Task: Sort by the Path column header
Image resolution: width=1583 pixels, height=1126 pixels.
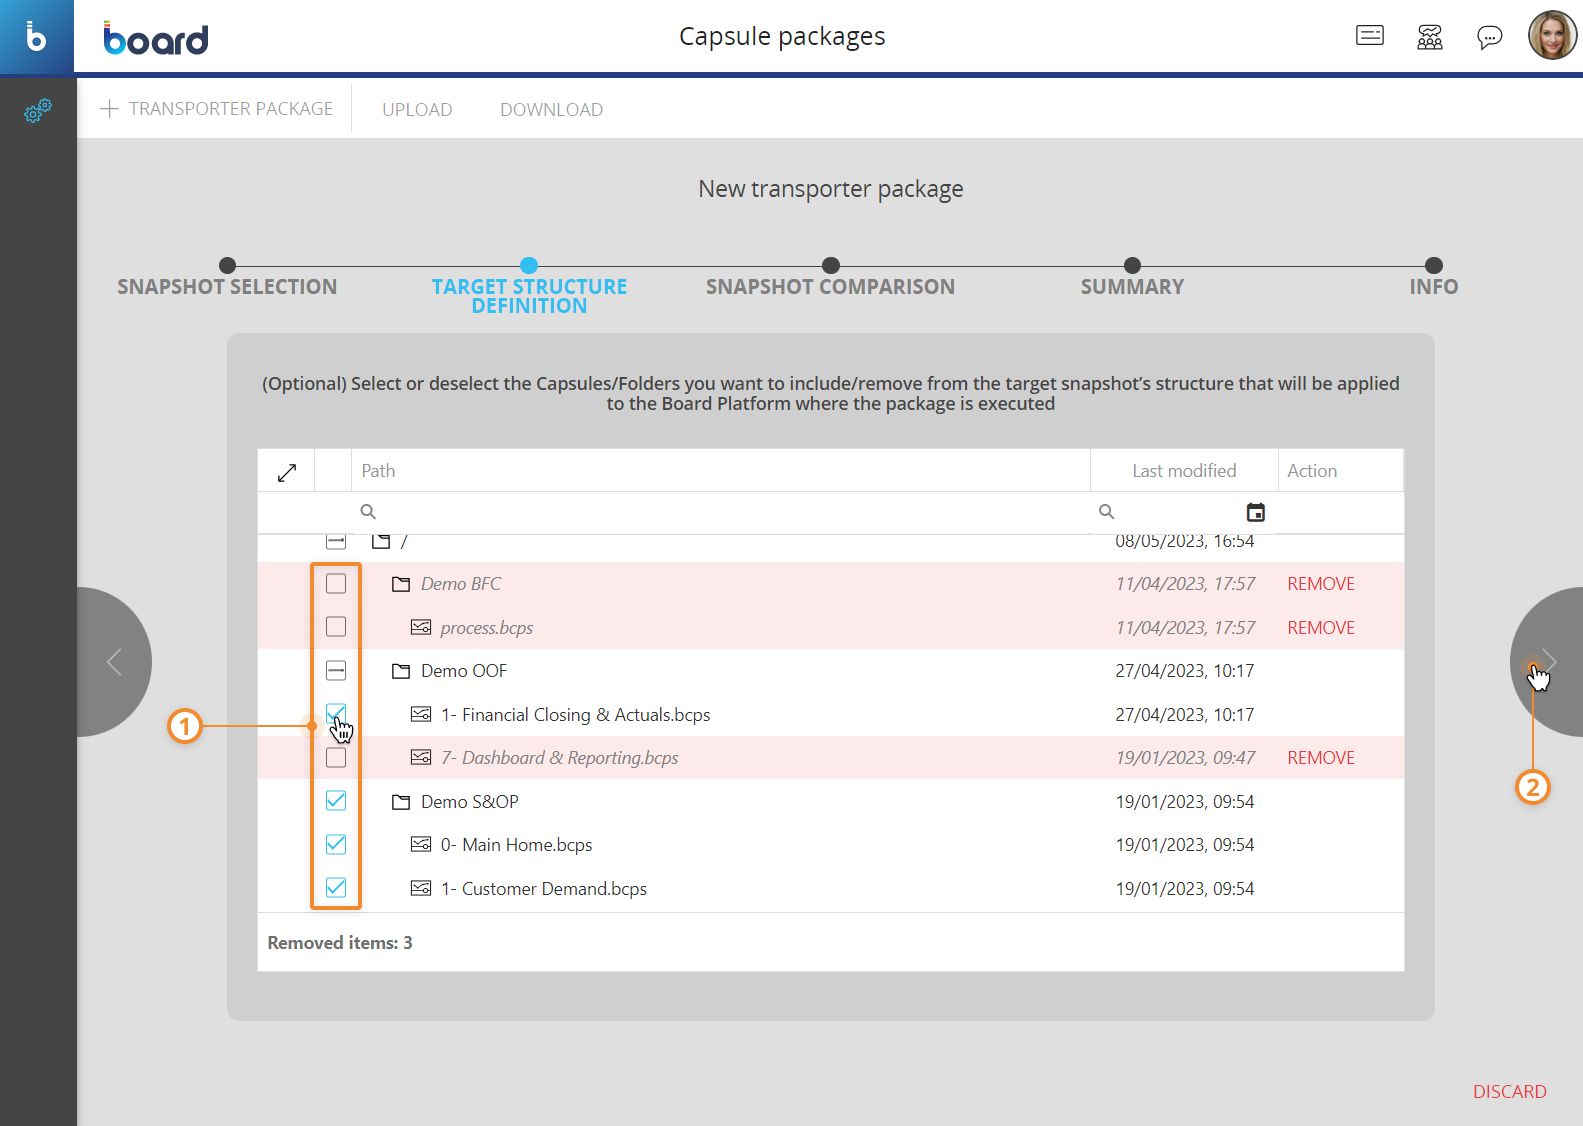Action: coord(720,471)
